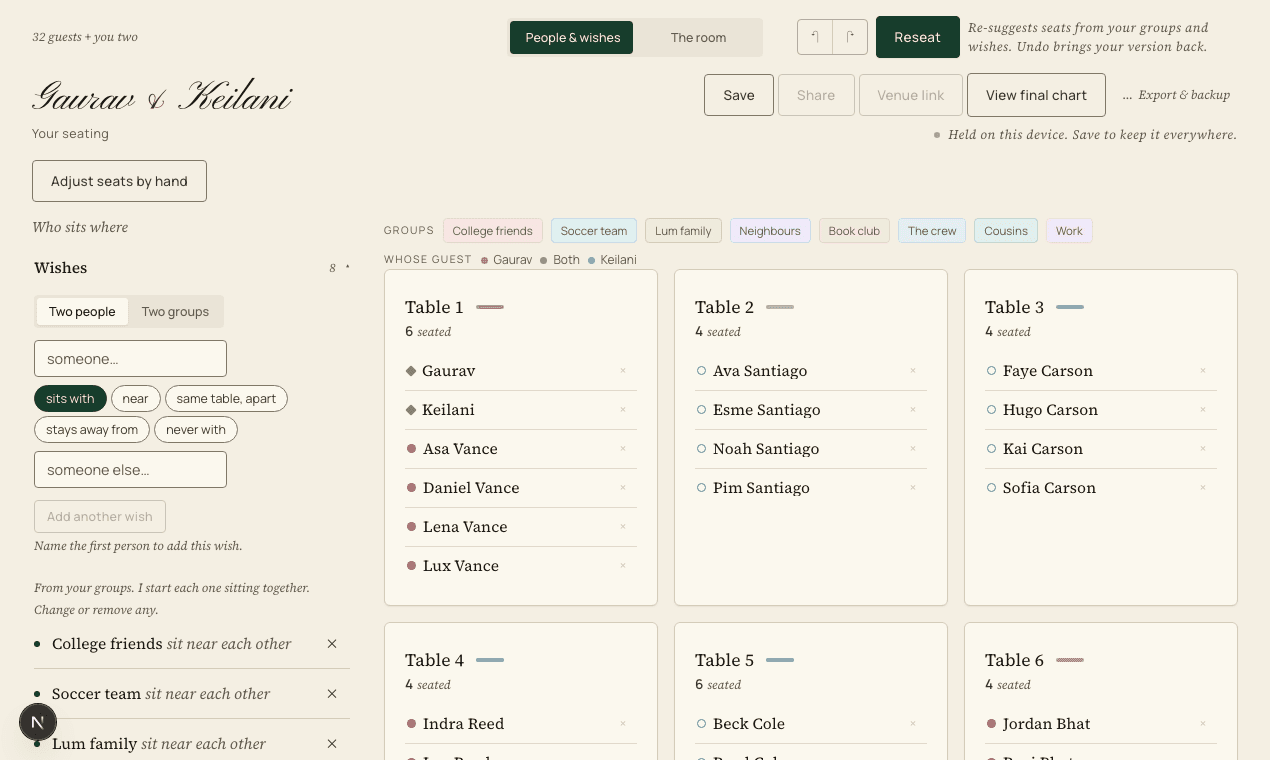Remove Faye Carson from Table 3
Viewport: 1270px width, 760px height.
(x=1203, y=371)
